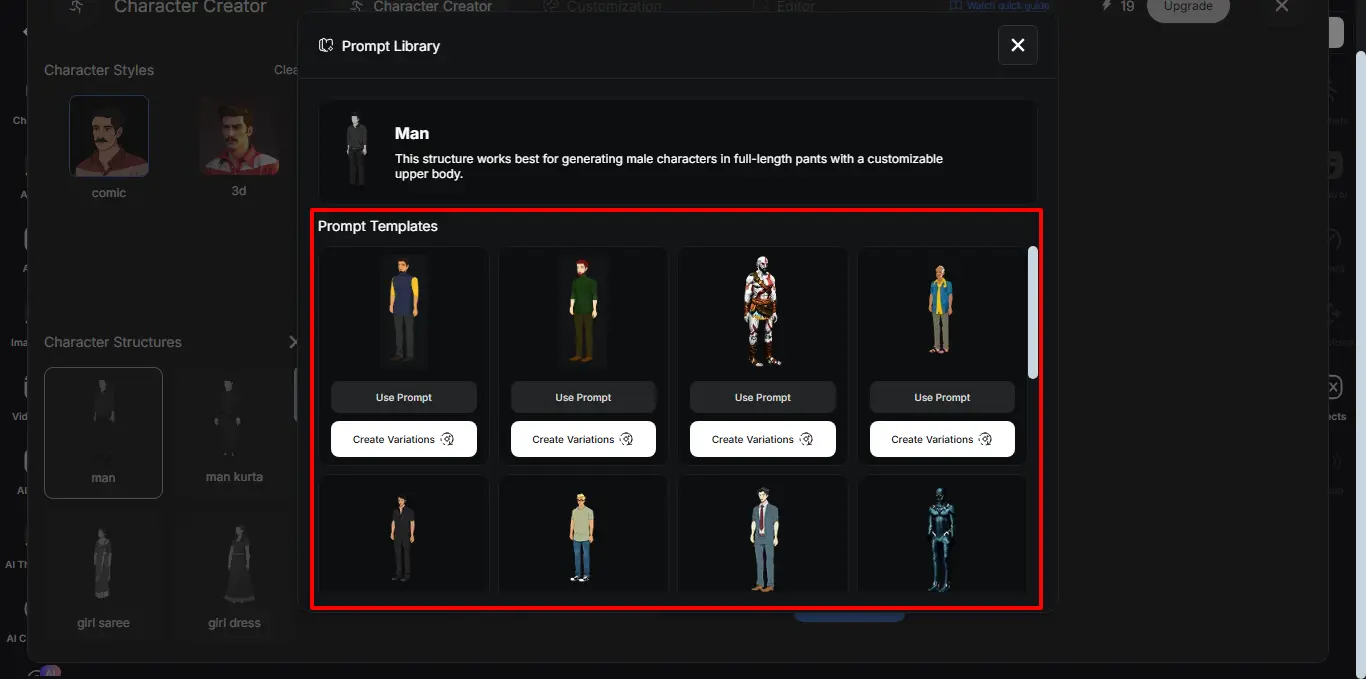The width and height of the screenshot is (1366, 679).
Task: Close the Prompt Library dialog
Action: (x=1017, y=45)
